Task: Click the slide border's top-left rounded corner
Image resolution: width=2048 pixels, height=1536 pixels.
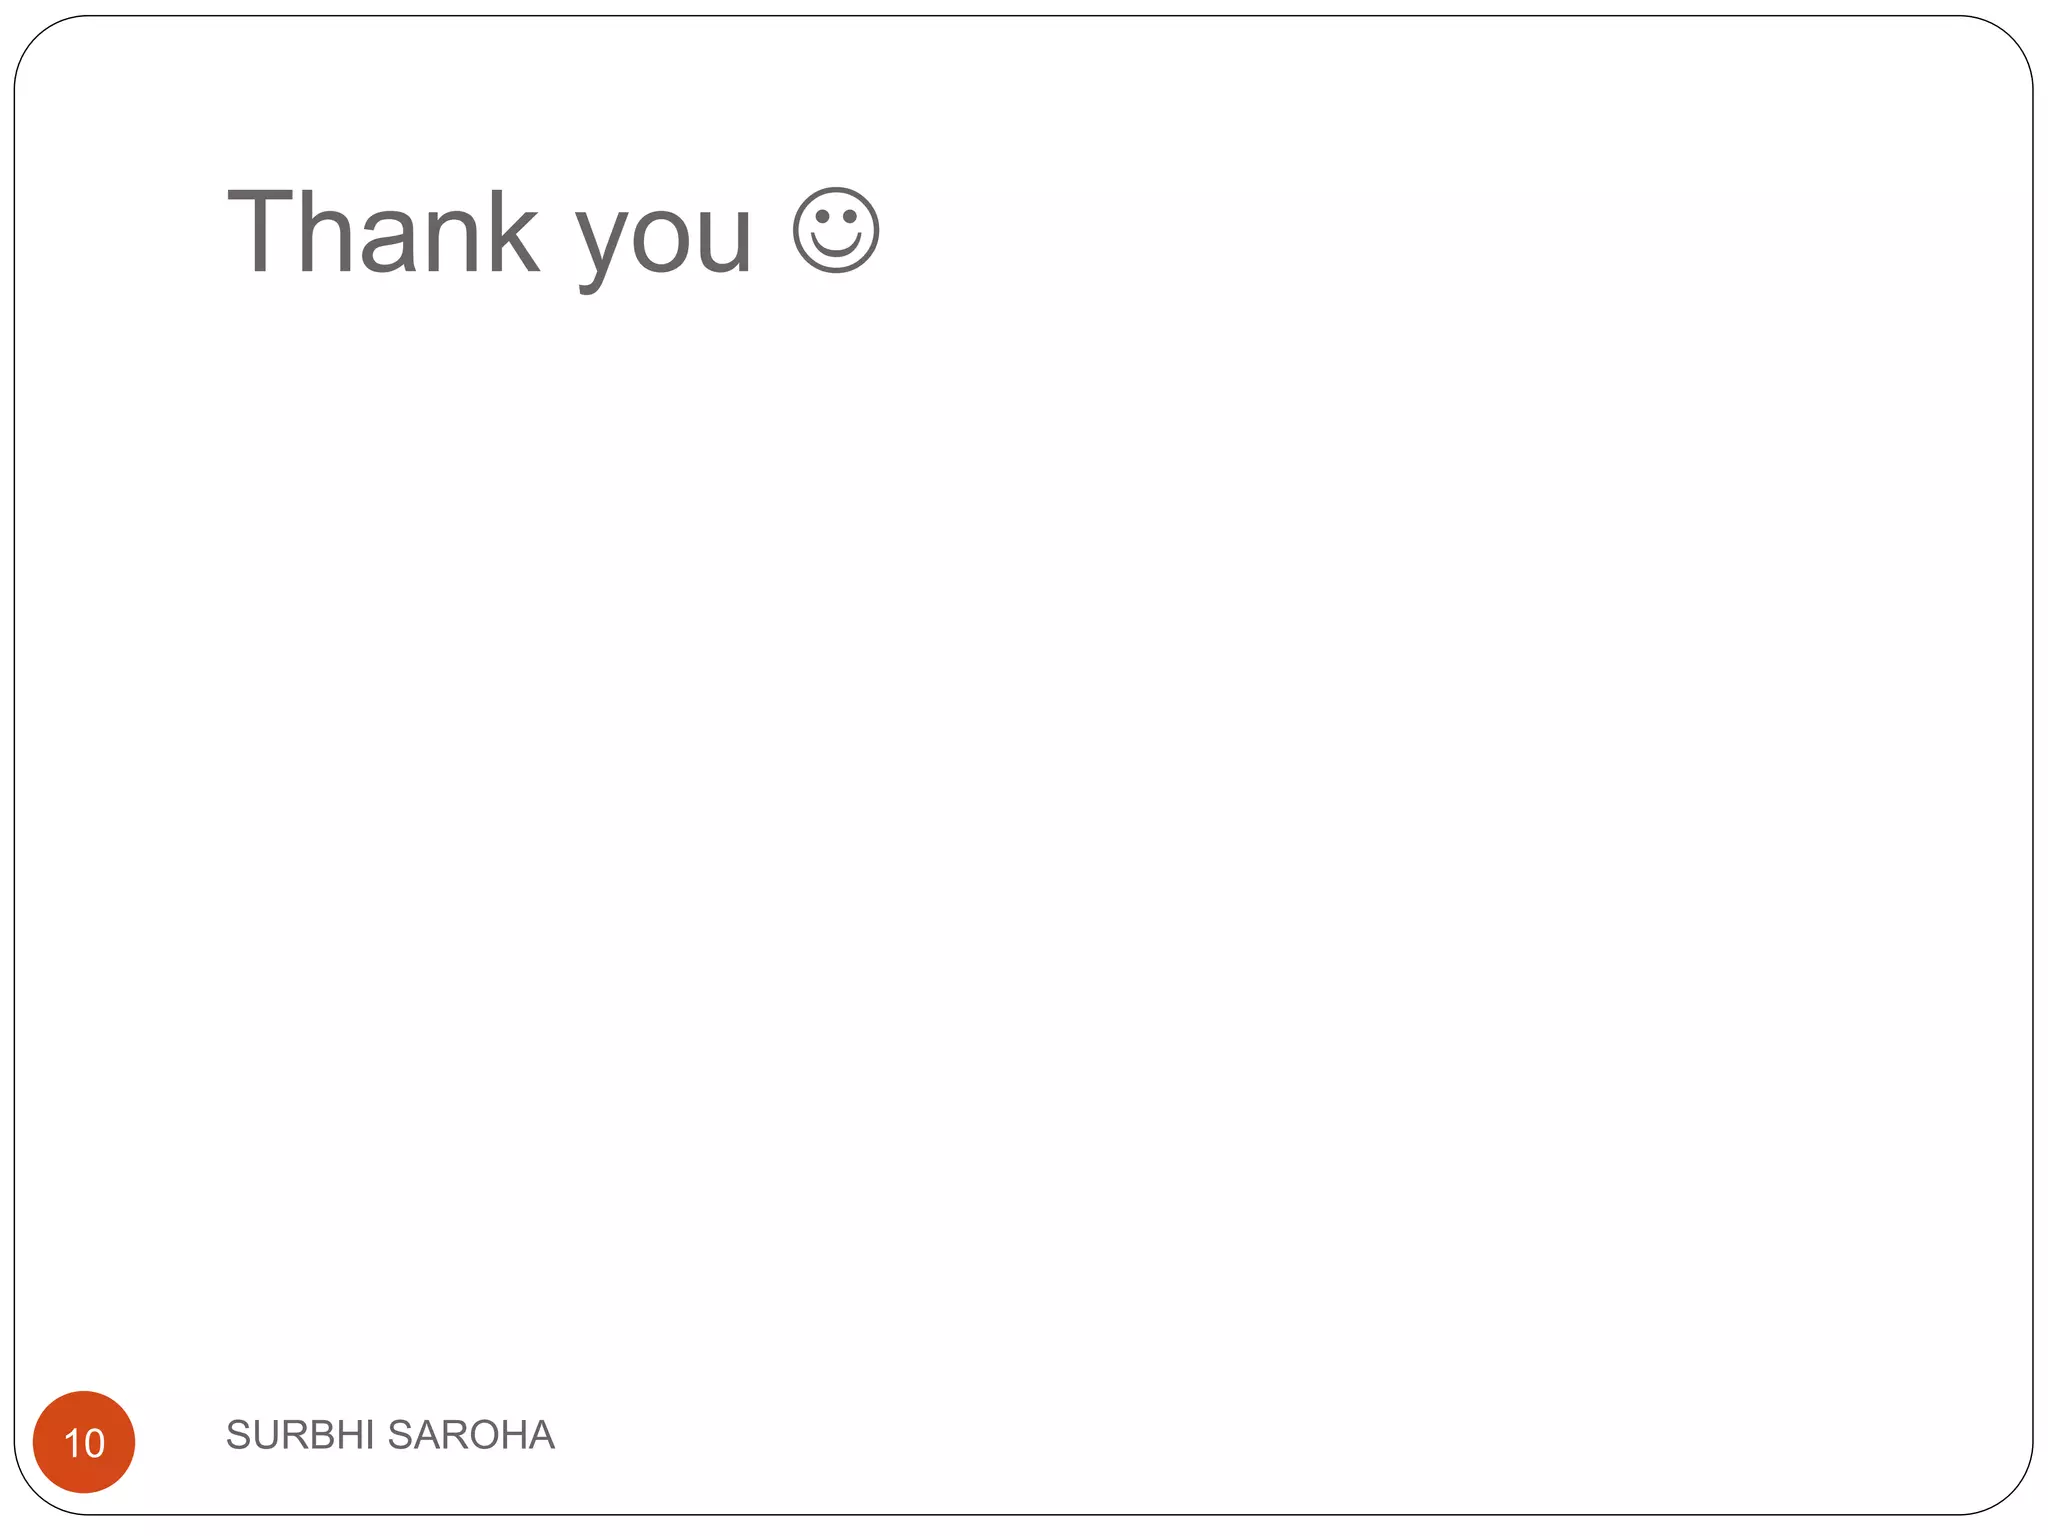Action: 38,40
